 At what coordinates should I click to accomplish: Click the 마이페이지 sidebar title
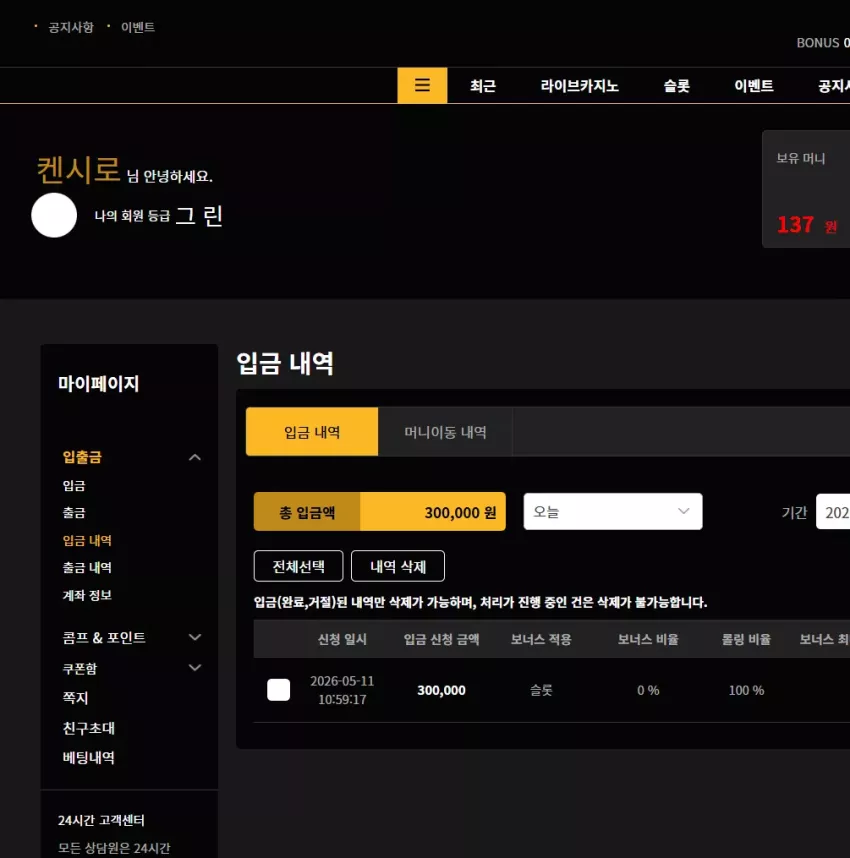(x=99, y=383)
